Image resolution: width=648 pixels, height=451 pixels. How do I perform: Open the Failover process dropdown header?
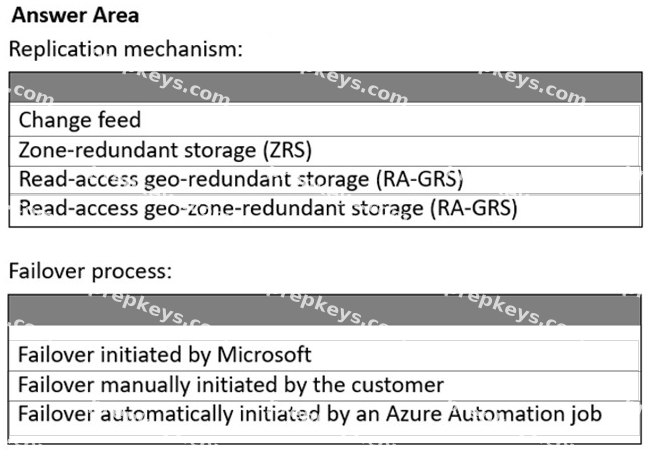[325, 310]
